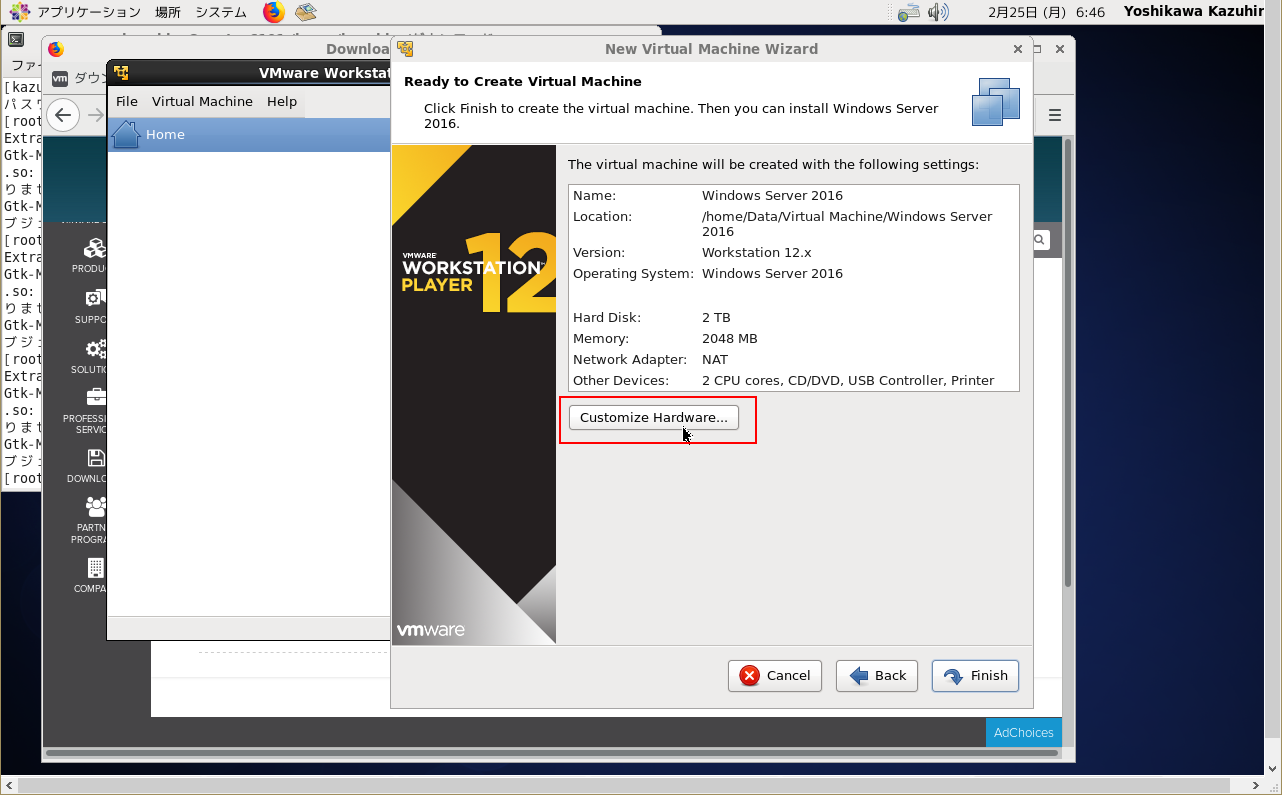This screenshot has height=795, width=1282.
Task: Open Firefox from the top panel launcher
Action: pos(273,12)
